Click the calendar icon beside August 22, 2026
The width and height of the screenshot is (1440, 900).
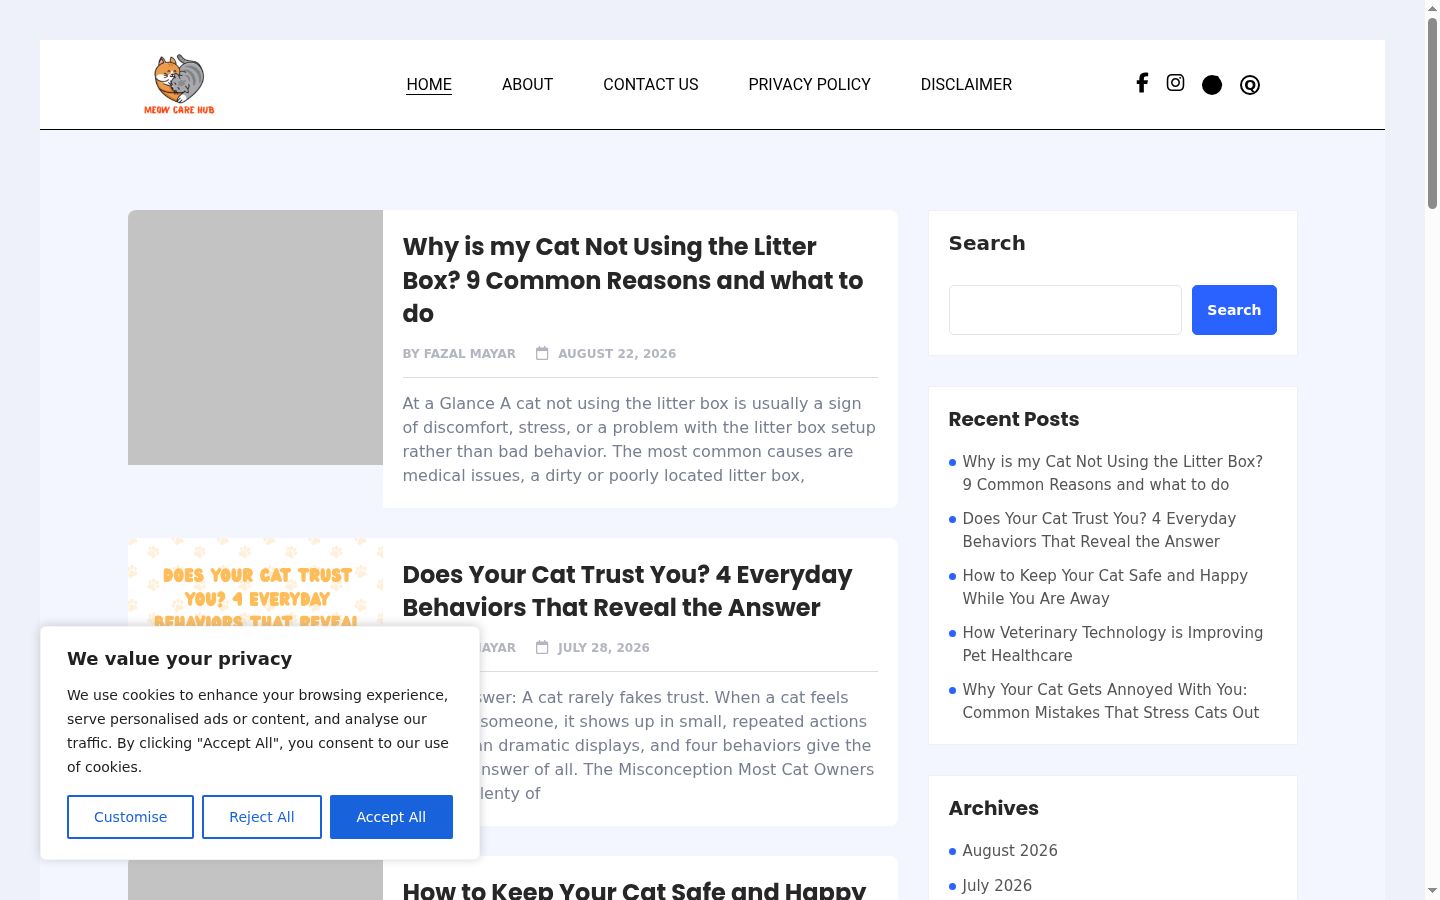[542, 353]
